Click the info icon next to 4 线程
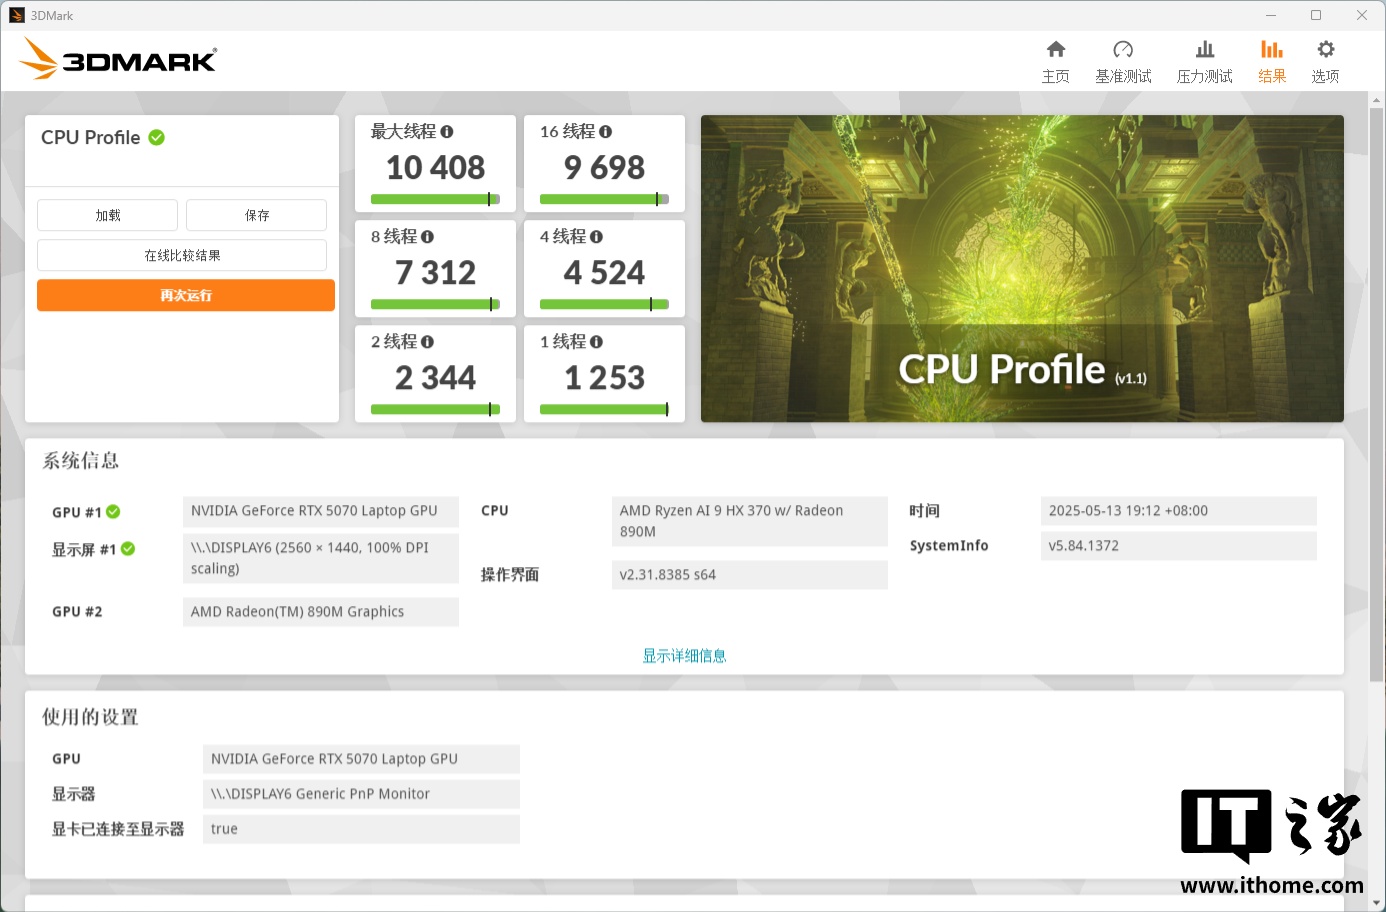This screenshot has height=912, width=1386. pyautogui.click(x=596, y=237)
